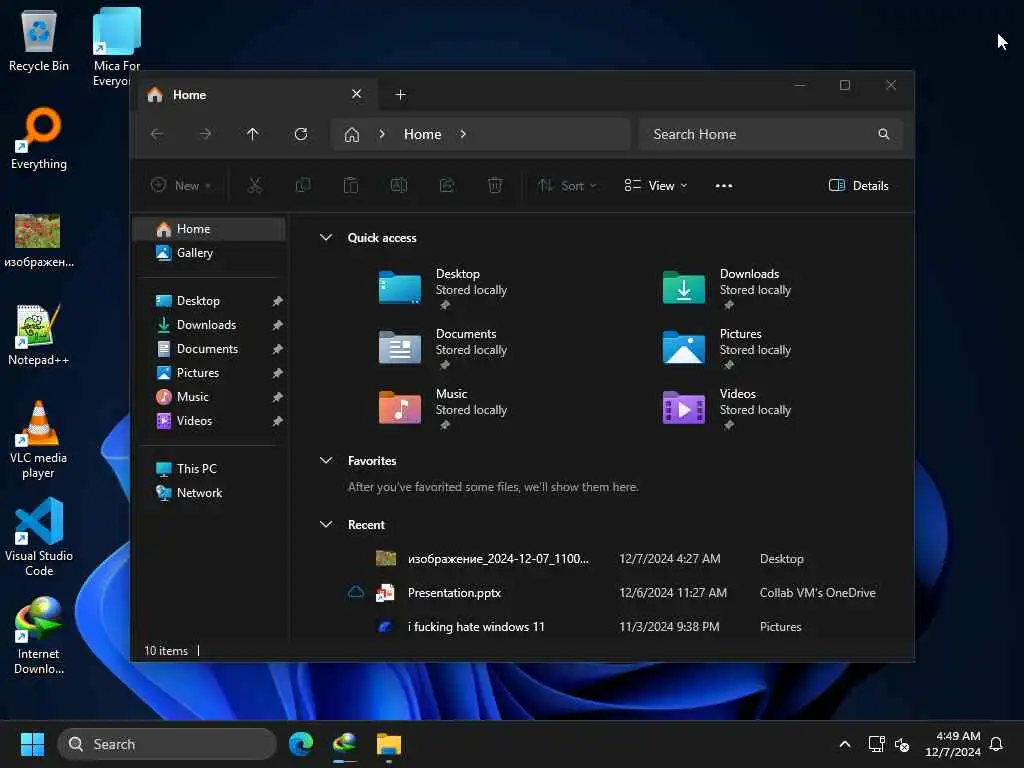Click the Cut scissors icon
1024x768 pixels.
[x=255, y=185]
